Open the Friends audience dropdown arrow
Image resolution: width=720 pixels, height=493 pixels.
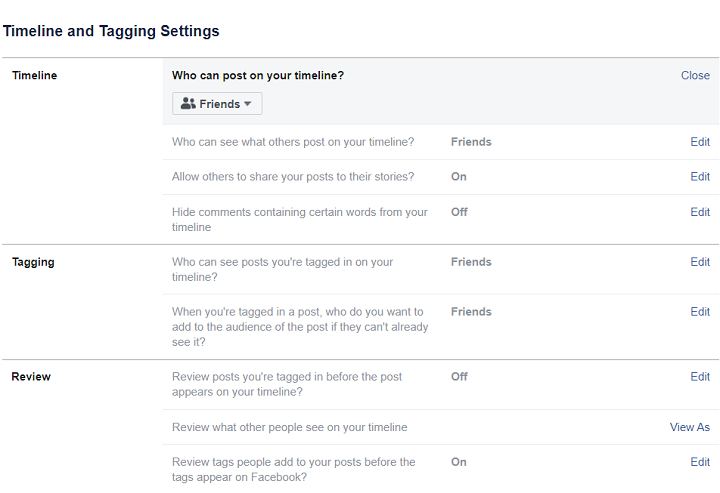point(248,104)
